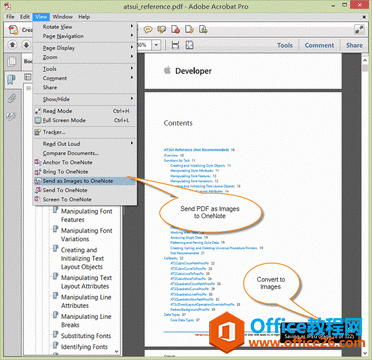The height and width of the screenshot is (360, 372).
Task: Click bookmarks panel scroll down arrow
Action: tap(116, 351)
